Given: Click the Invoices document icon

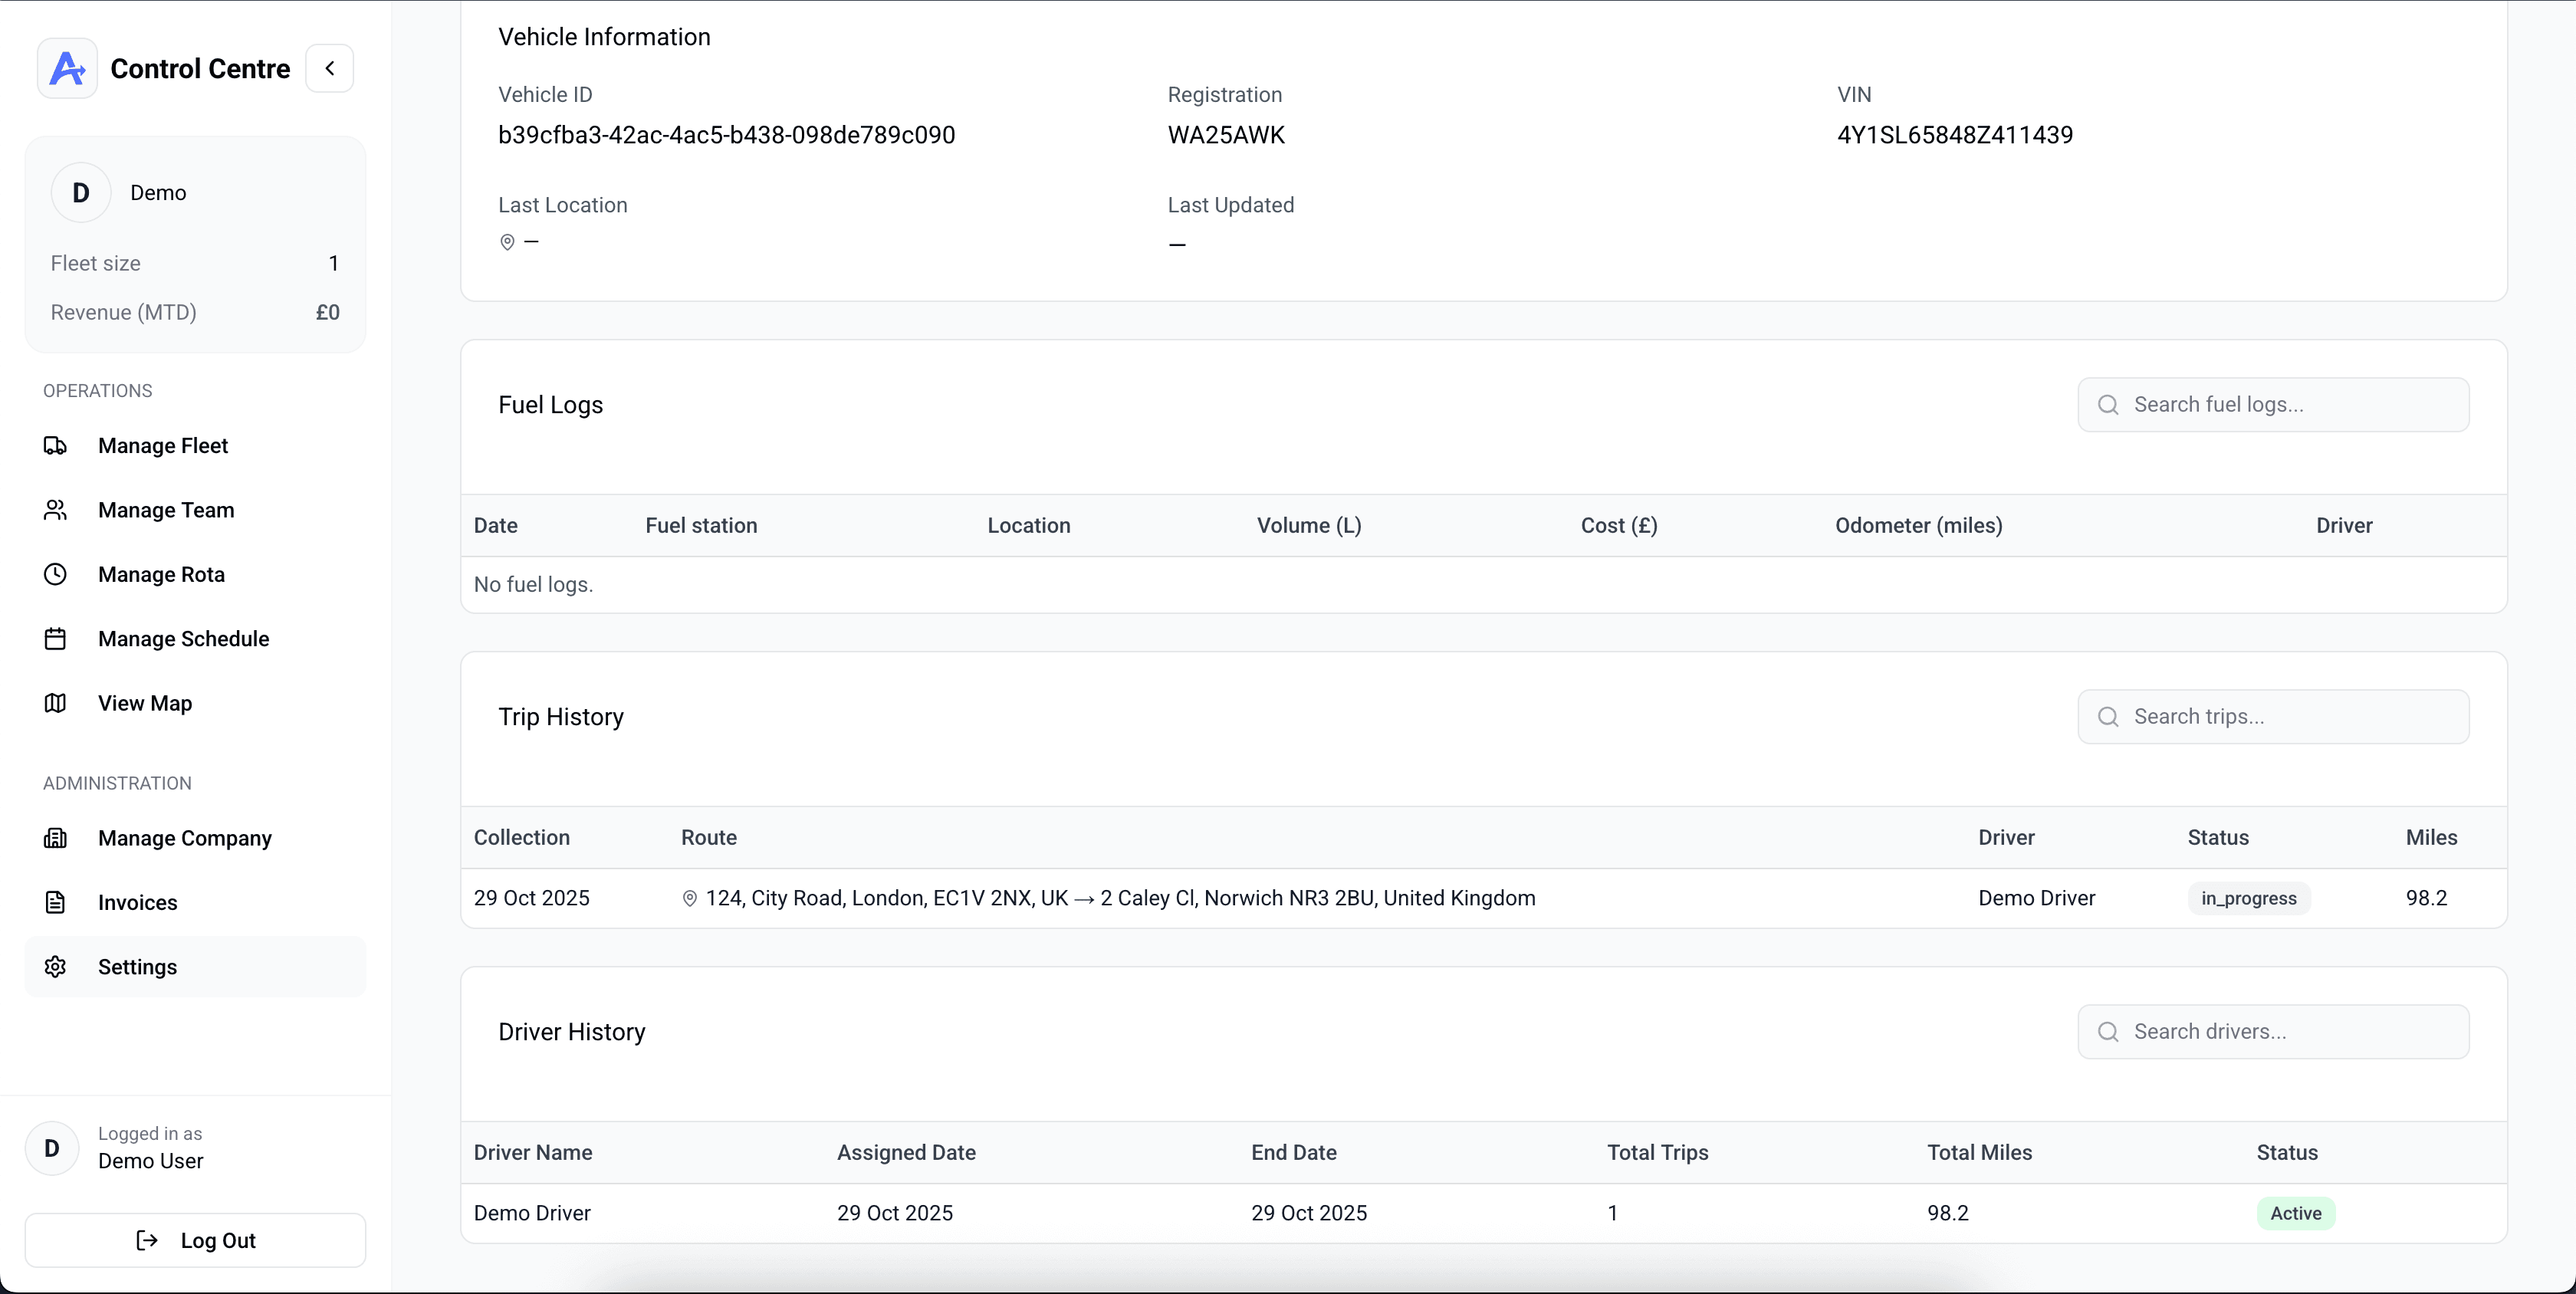Looking at the screenshot, I should [x=56, y=902].
